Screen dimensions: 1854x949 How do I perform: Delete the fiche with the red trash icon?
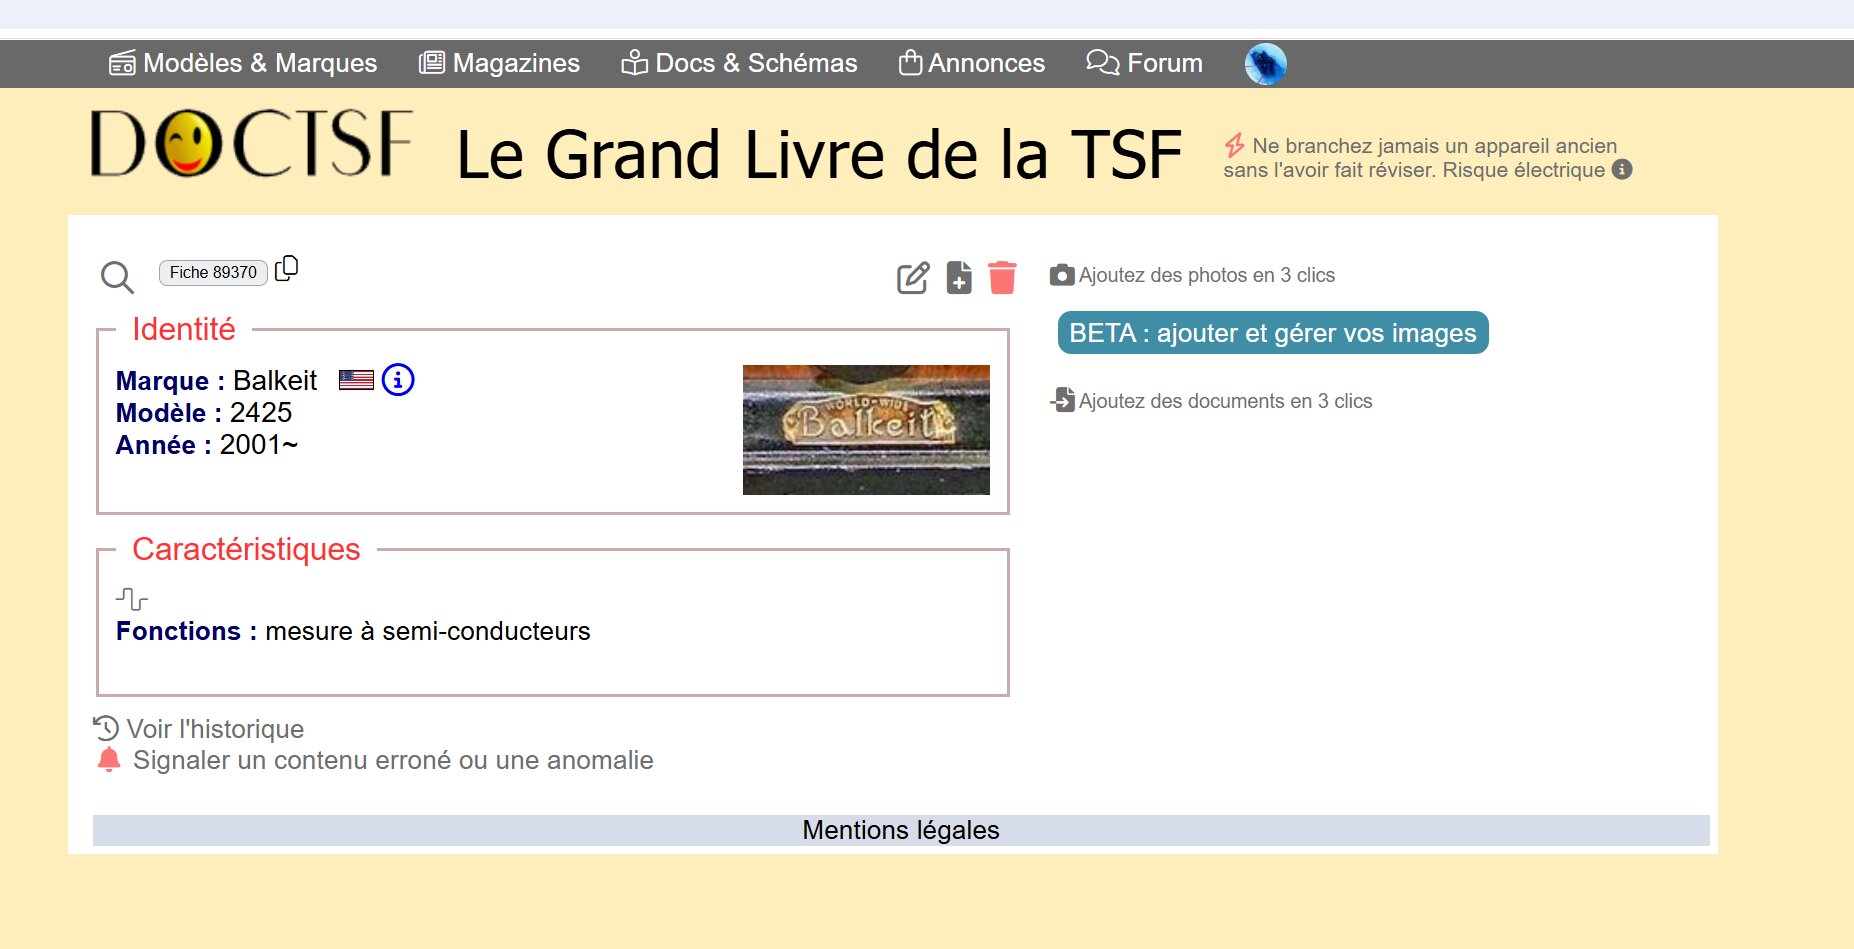click(1002, 277)
